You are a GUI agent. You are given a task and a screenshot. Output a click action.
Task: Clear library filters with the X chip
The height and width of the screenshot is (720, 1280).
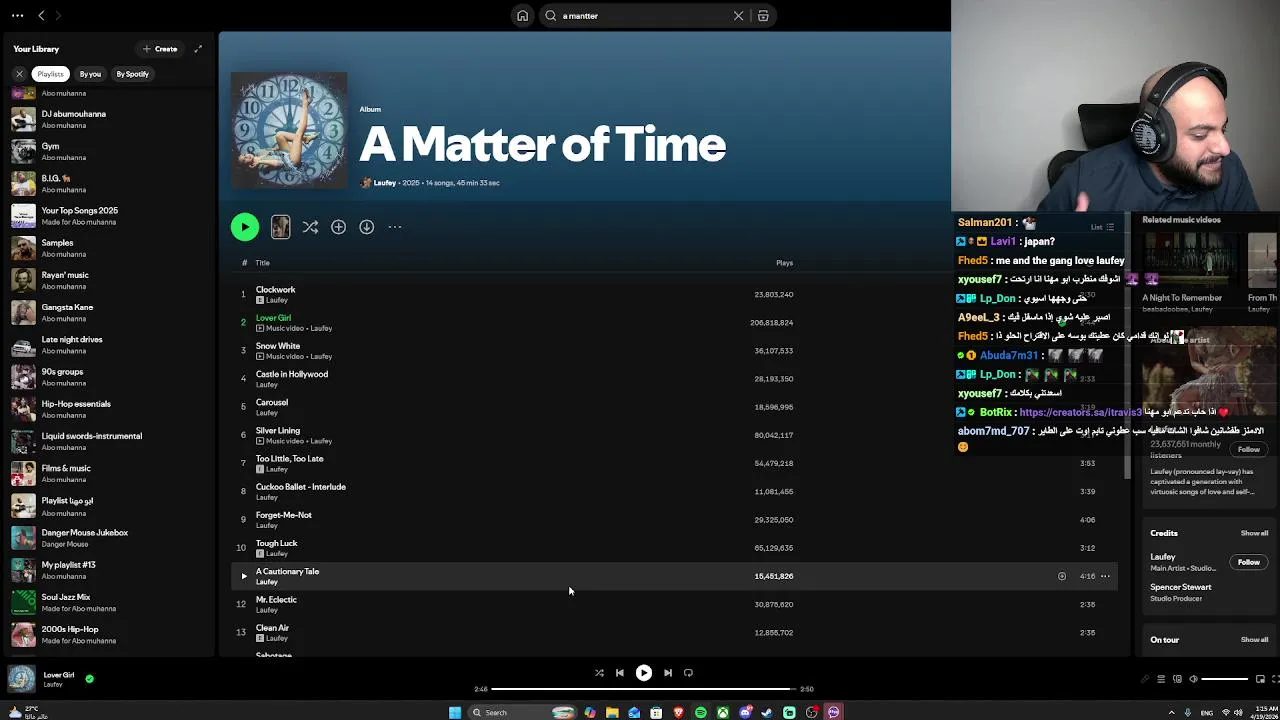click(19, 74)
